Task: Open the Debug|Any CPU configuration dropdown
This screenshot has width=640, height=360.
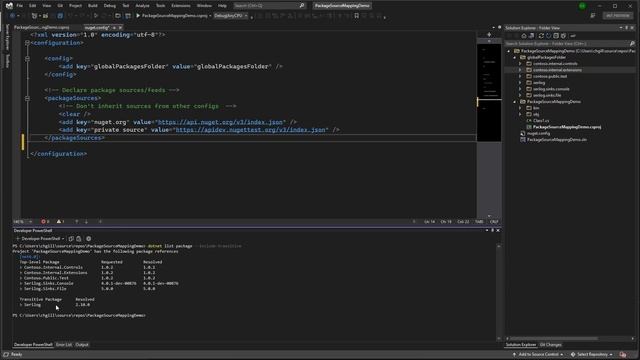Action: pyautogui.click(x=231, y=16)
